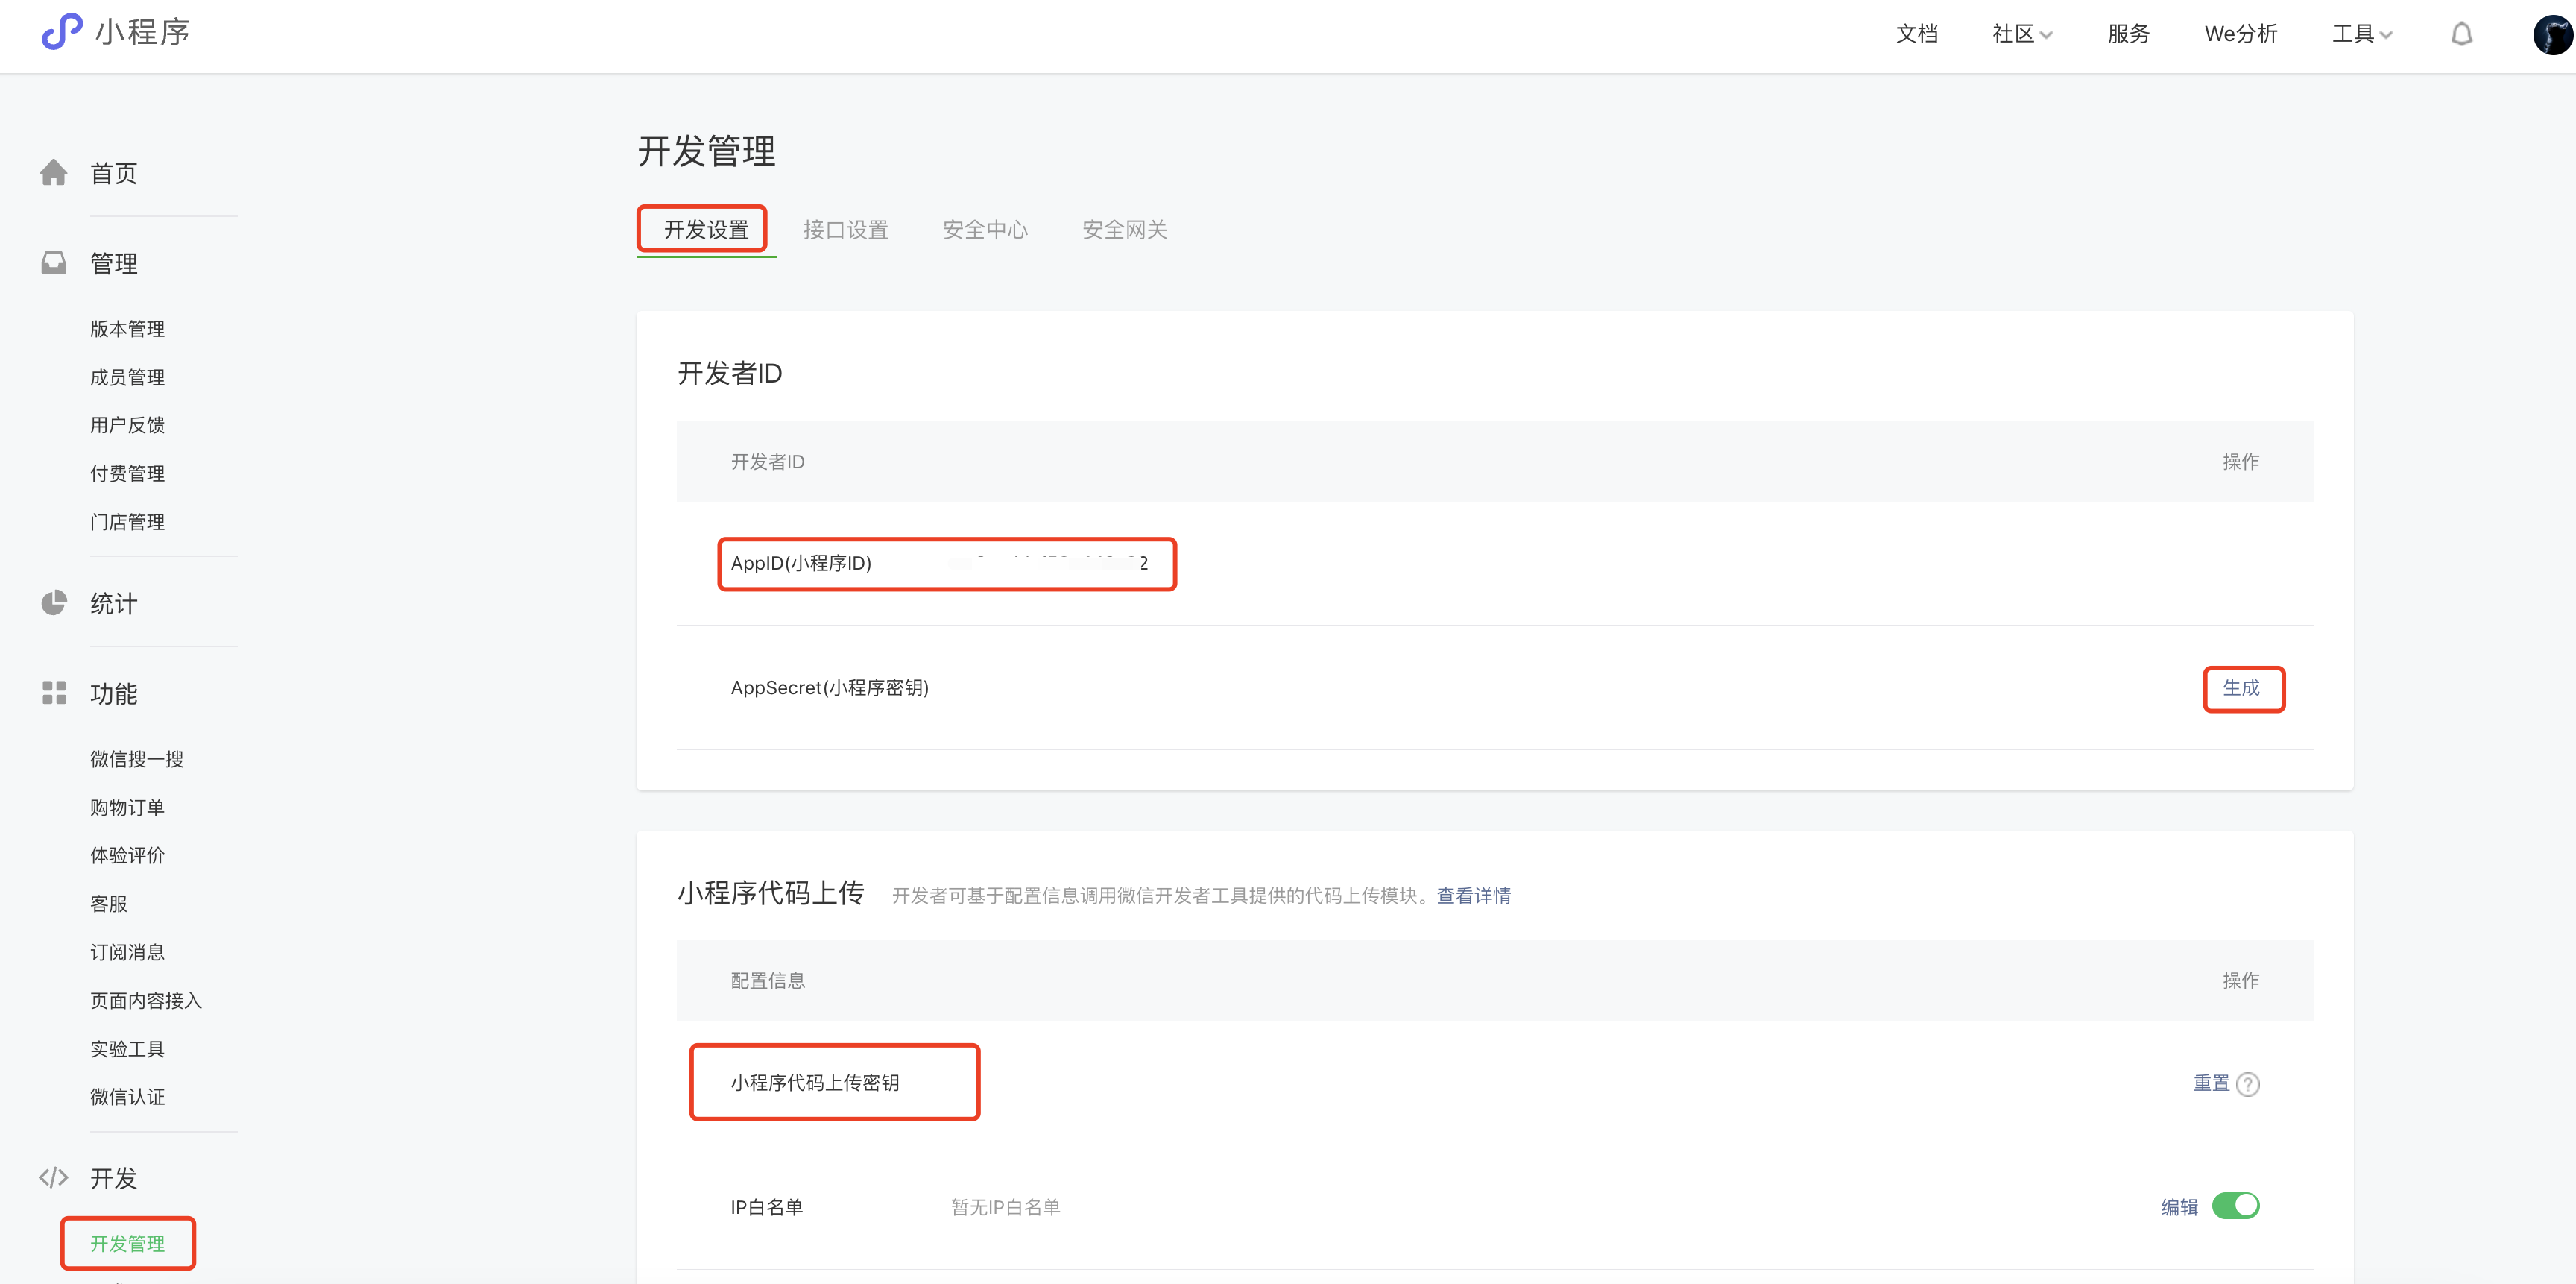
Task: Open 文档 from top navigation
Action: (x=1917, y=34)
